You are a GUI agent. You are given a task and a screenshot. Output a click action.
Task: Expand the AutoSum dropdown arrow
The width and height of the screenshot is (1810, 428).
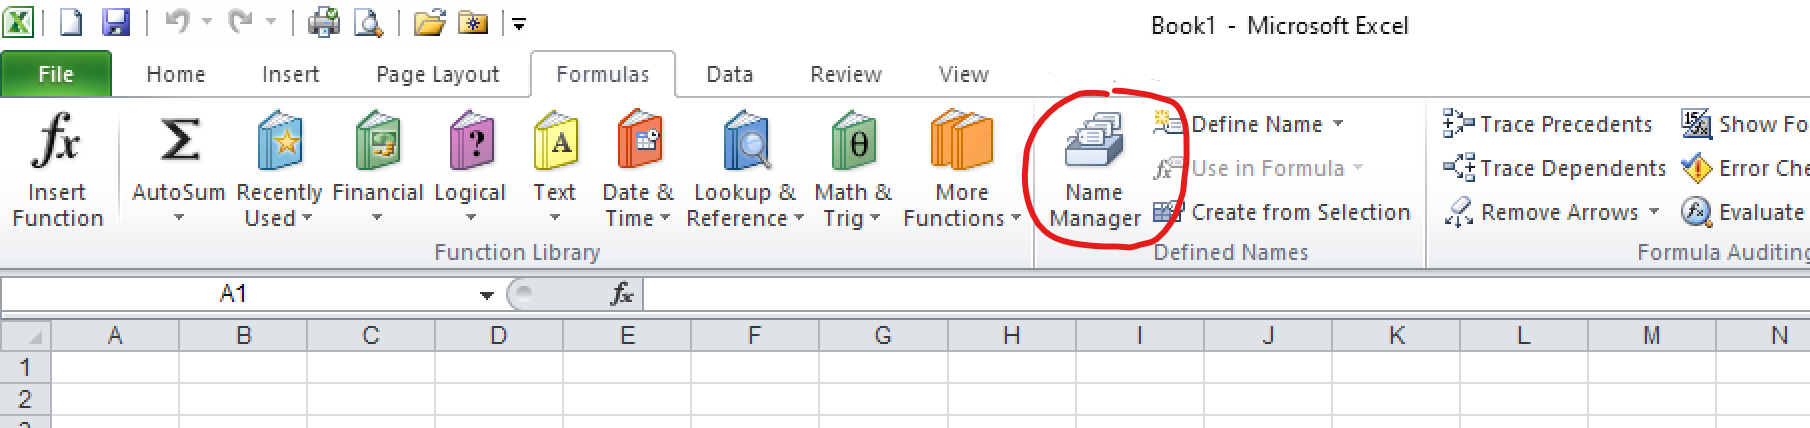[x=179, y=217]
